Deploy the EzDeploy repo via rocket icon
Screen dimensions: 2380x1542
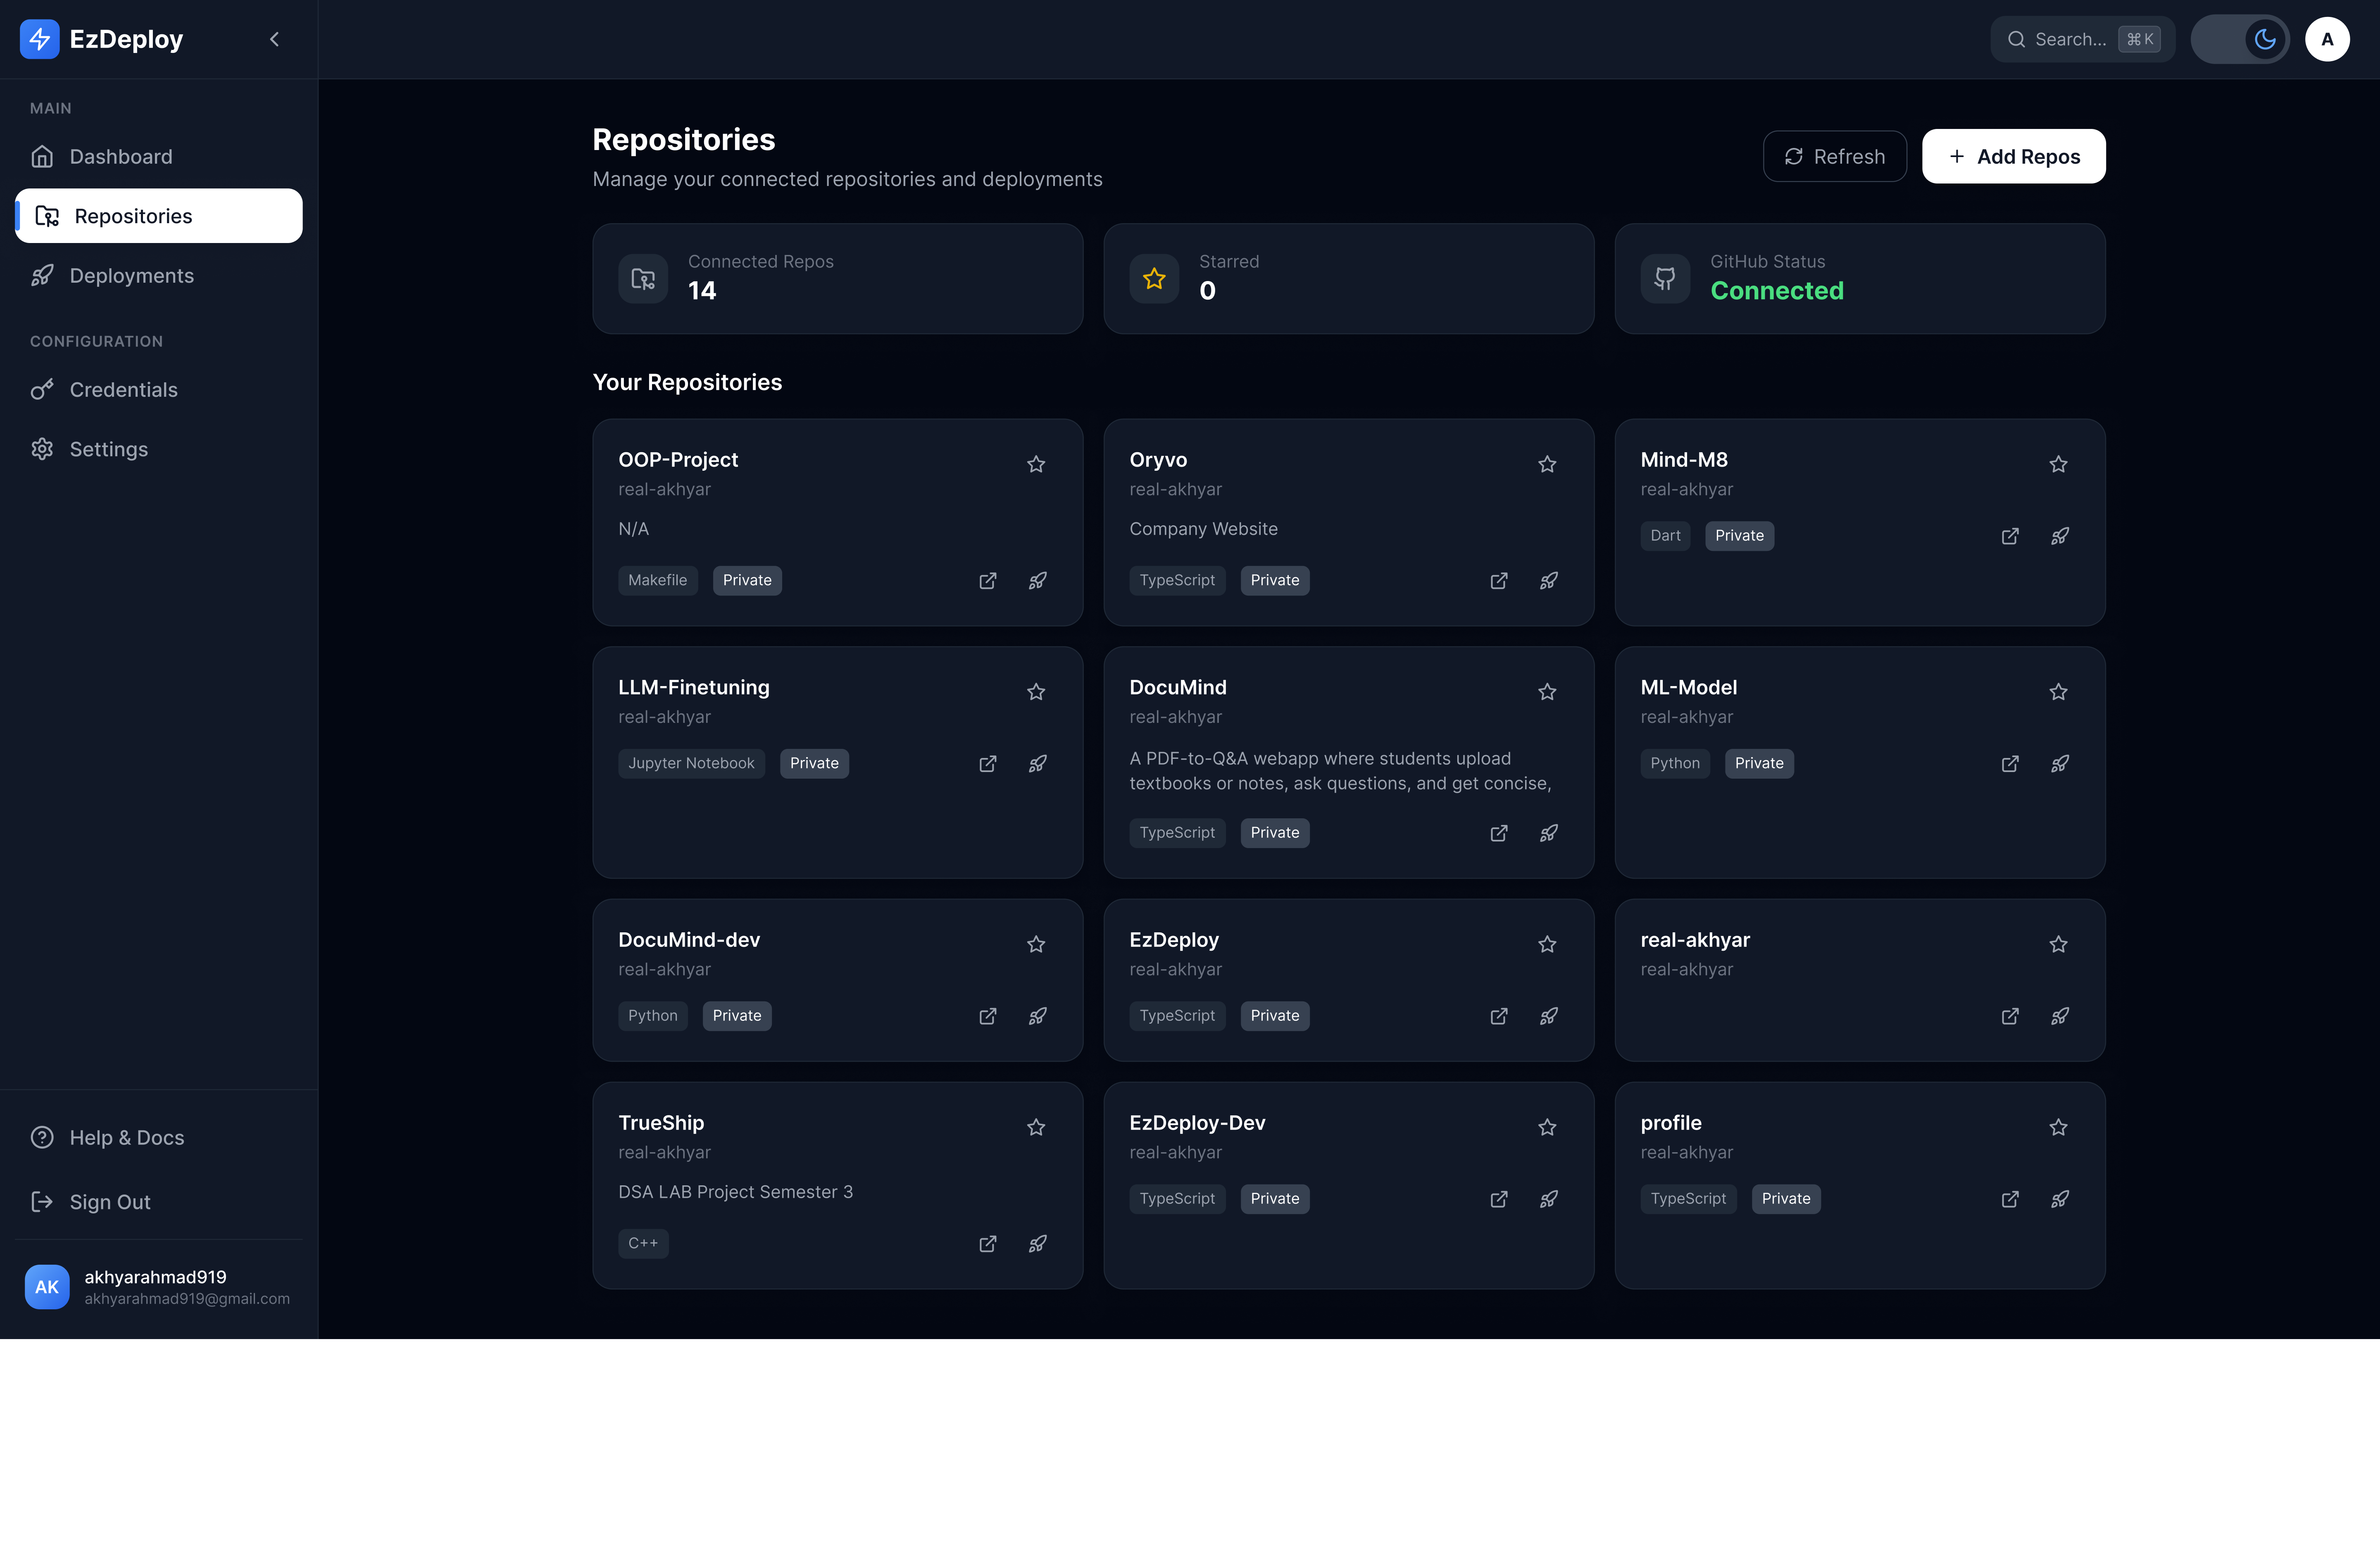pyautogui.click(x=1548, y=1016)
